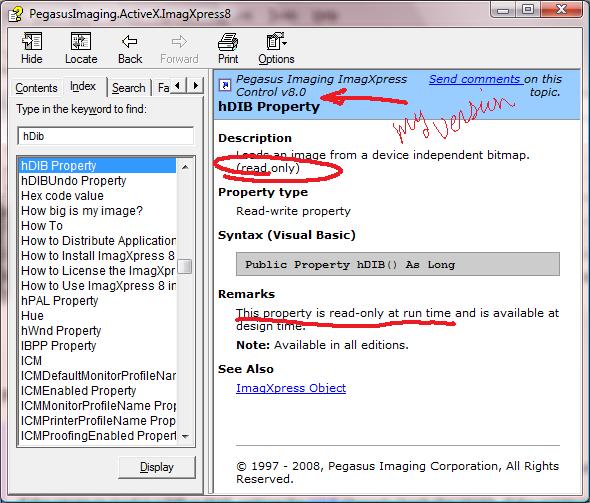Click the small icon beside the topic header
The height and width of the screenshot is (503, 590).
225,85
